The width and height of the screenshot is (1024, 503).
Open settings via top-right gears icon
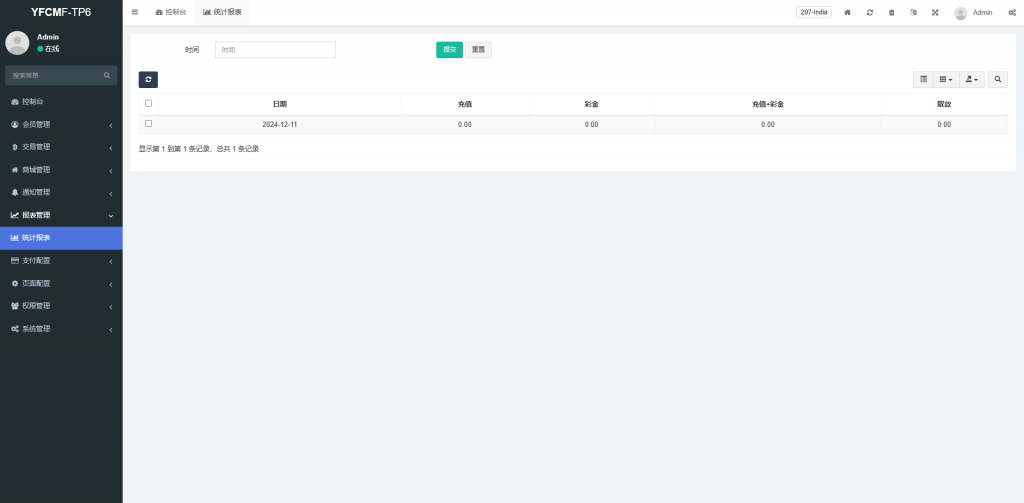(x=1012, y=12)
